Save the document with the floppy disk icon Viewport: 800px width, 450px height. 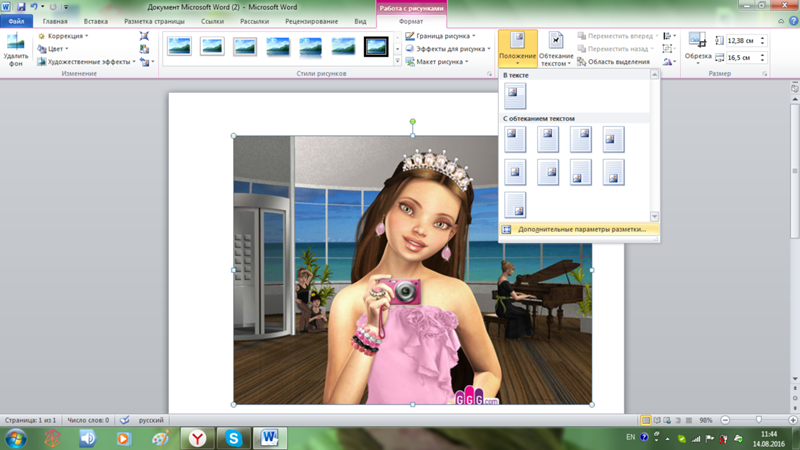pyautogui.click(x=21, y=7)
